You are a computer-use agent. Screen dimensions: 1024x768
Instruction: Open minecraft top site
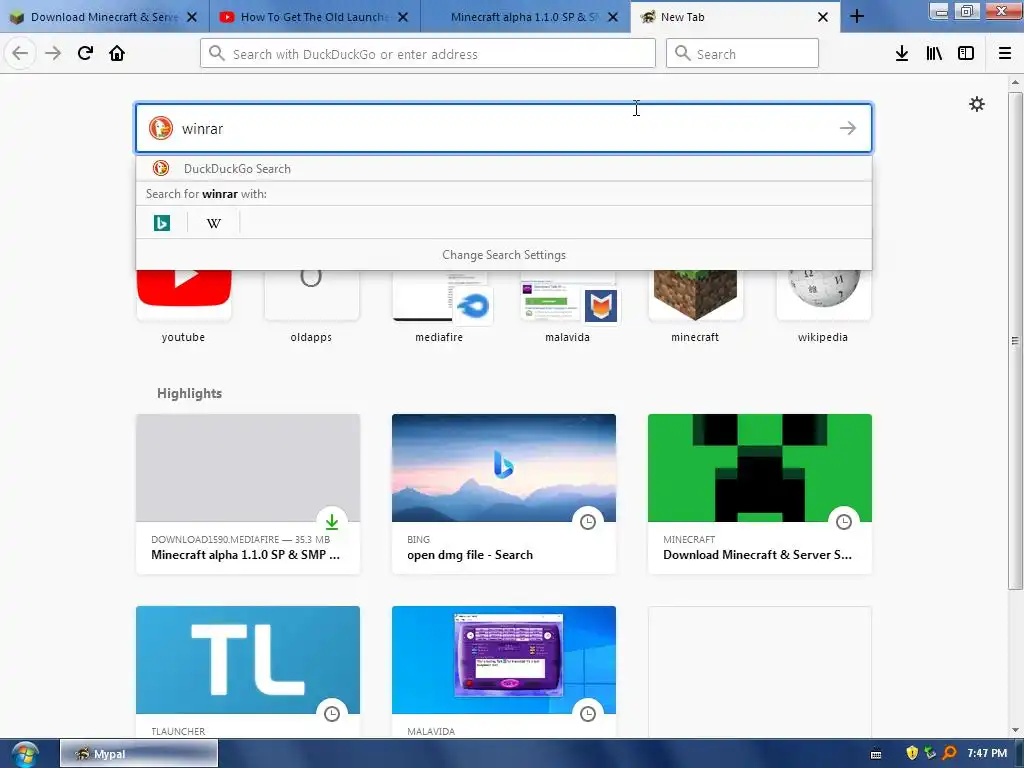pos(695,306)
